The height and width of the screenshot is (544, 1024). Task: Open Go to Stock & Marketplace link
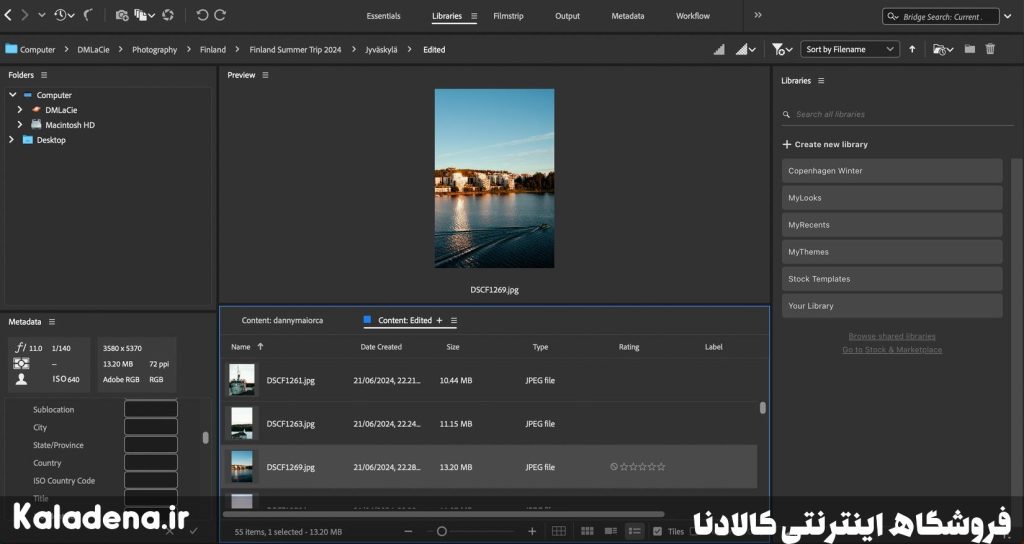click(x=892, y=350)
